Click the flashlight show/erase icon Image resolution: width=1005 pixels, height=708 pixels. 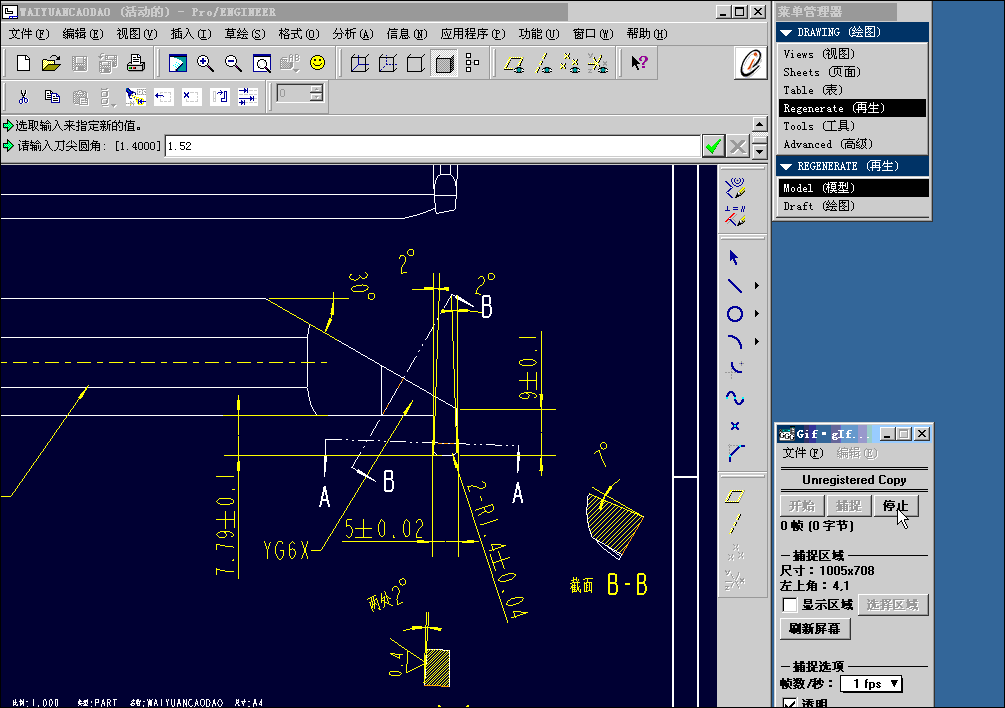(x=135, y=97)
